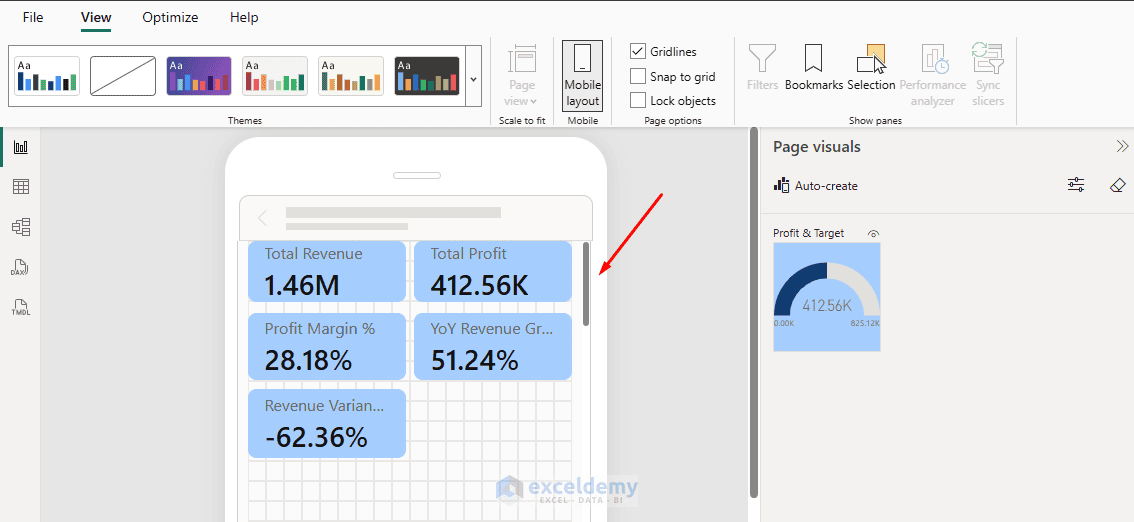
Task: Switch to the Optimize tab
Action: [x=170, y=17]
